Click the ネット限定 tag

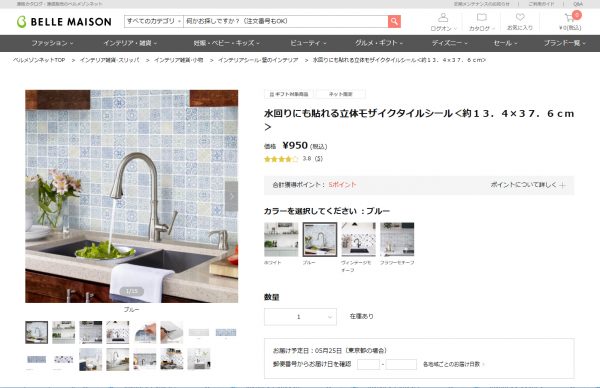click(x=341, y=94)
